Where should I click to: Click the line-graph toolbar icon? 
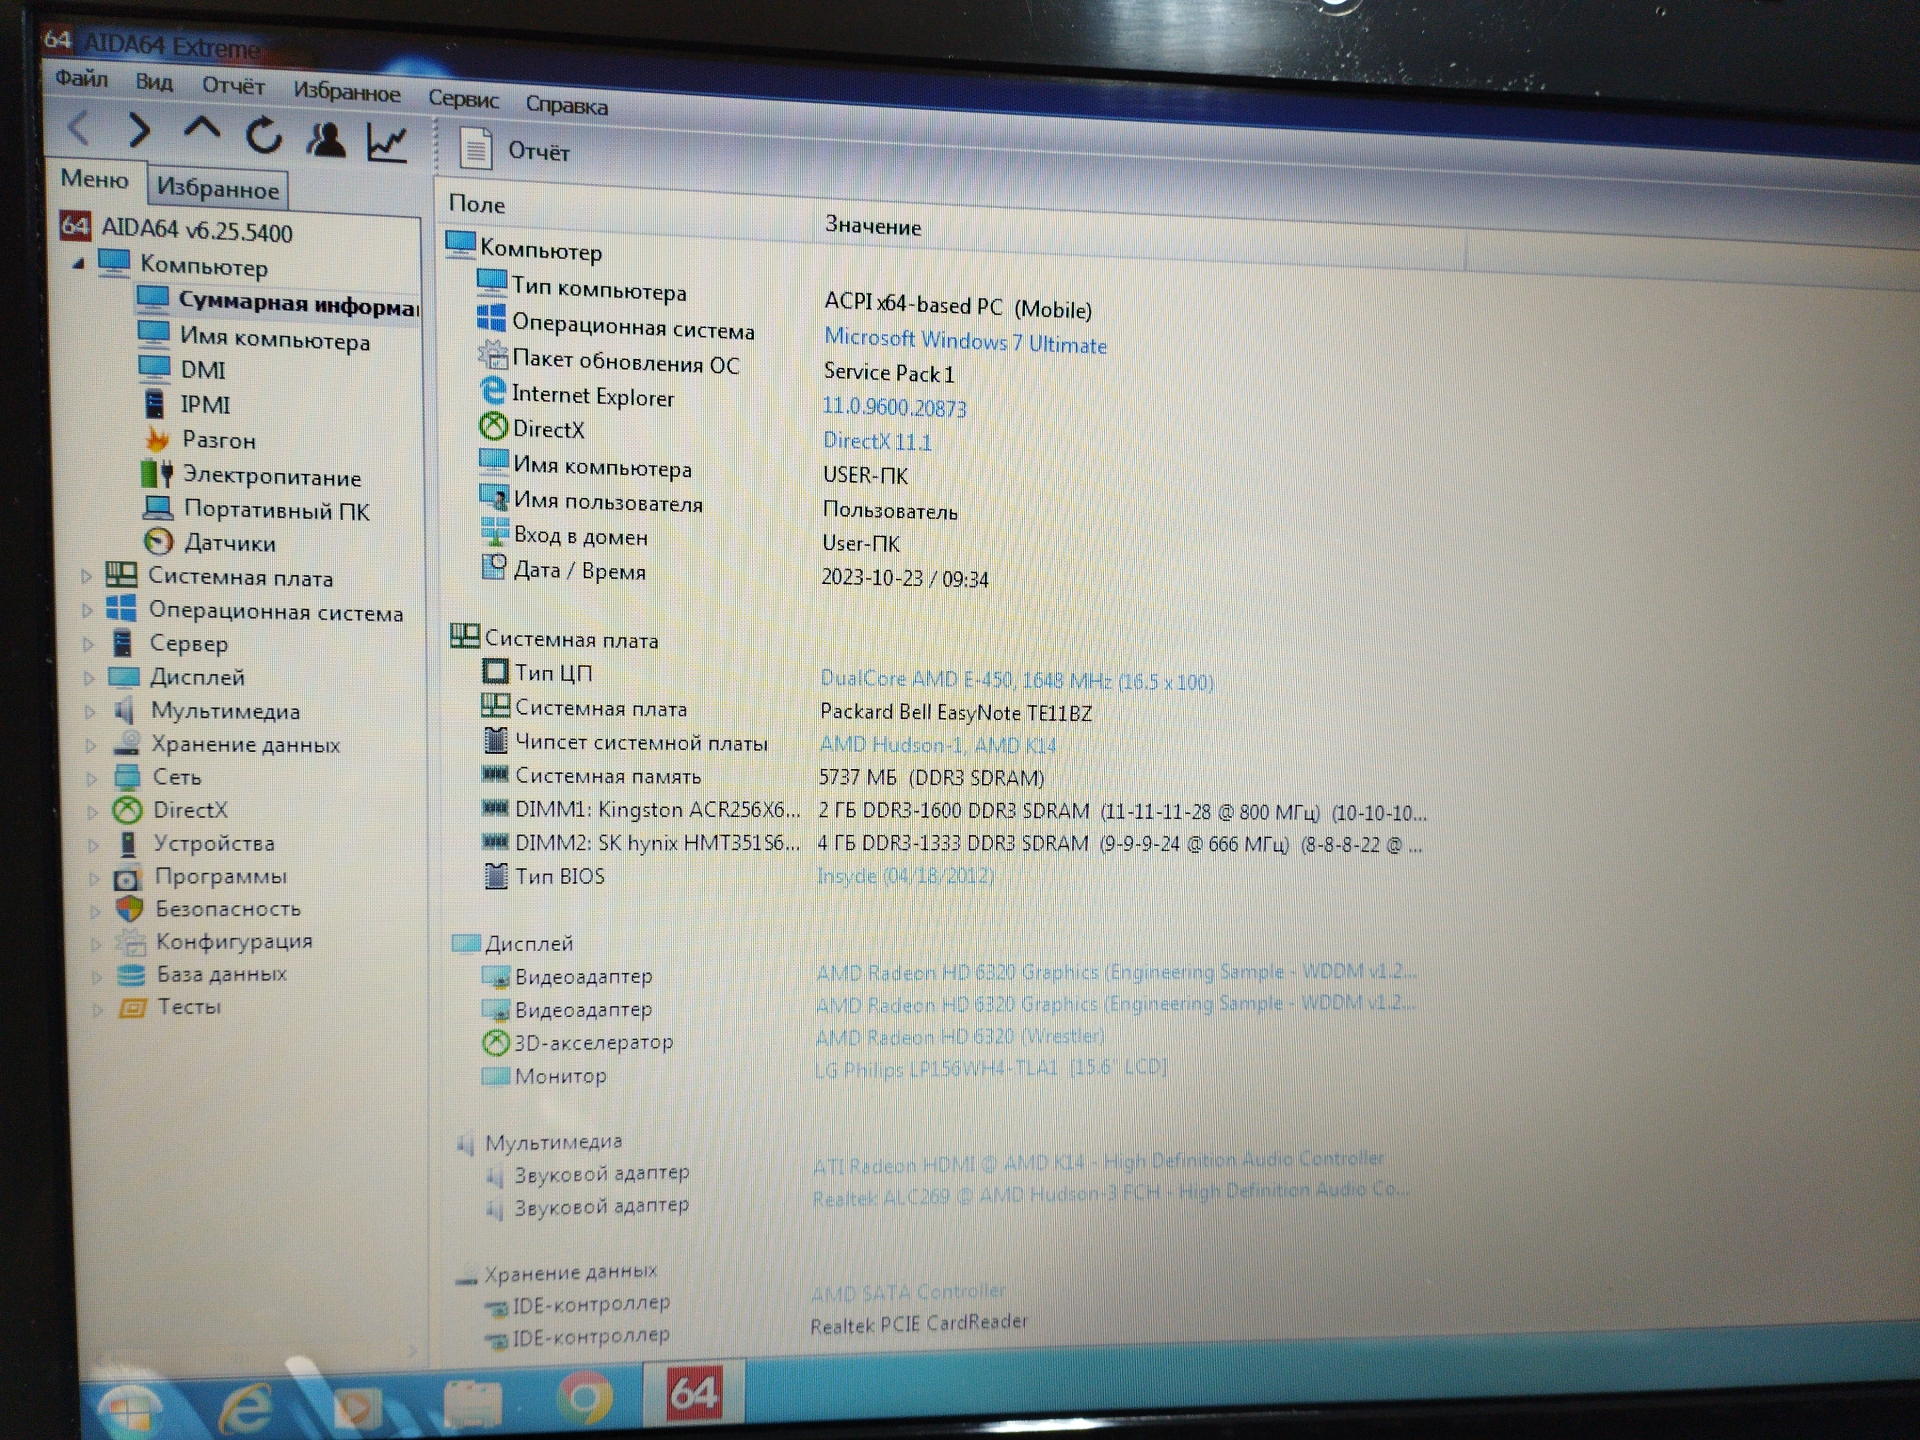click(387, 143)
